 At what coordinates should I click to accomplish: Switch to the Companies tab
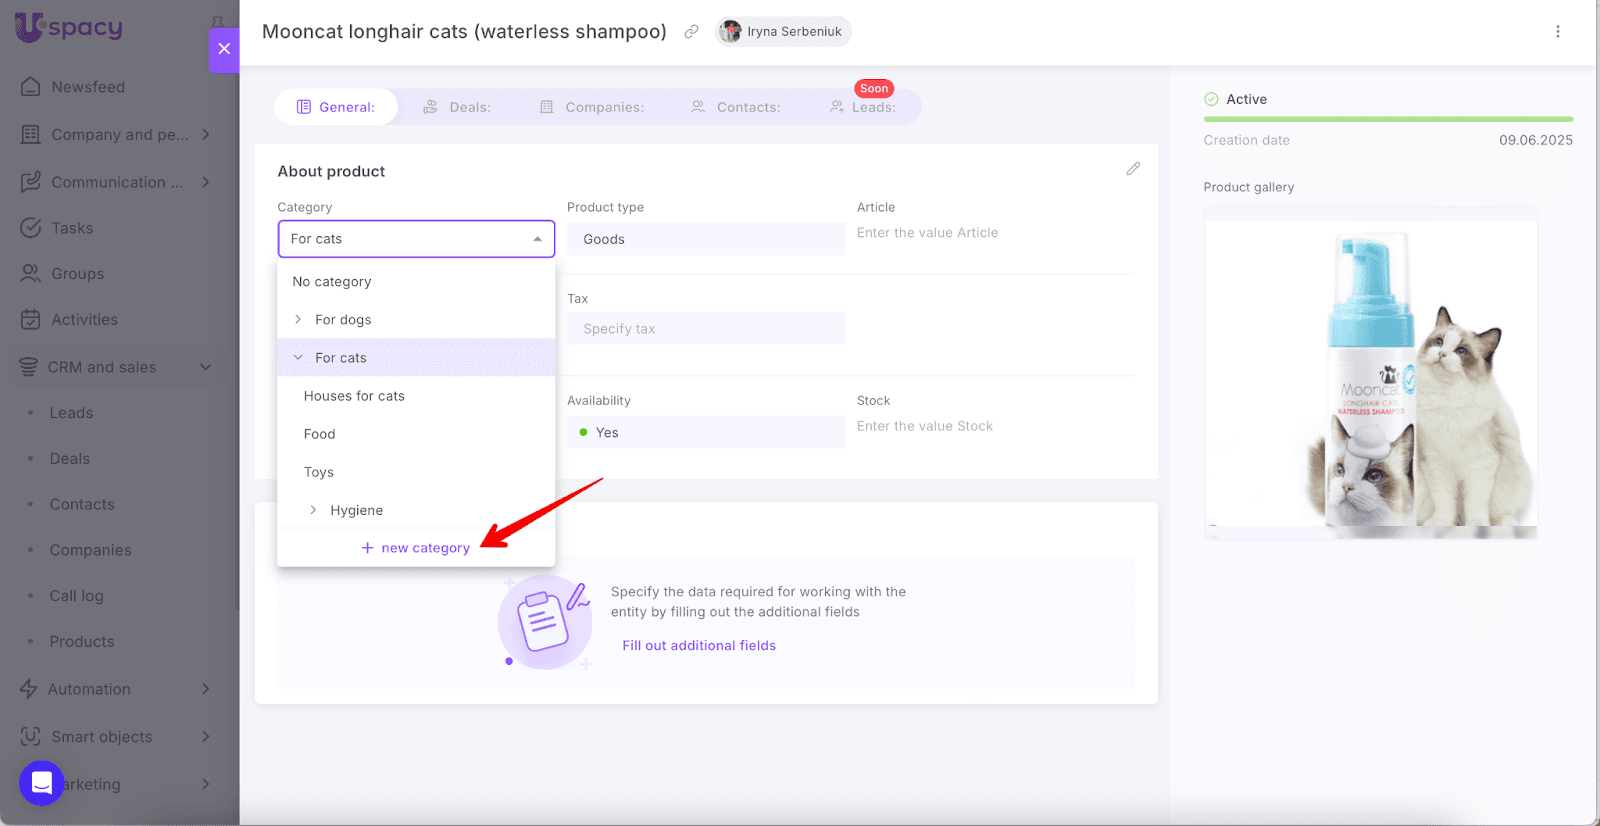tap(592, 107)
